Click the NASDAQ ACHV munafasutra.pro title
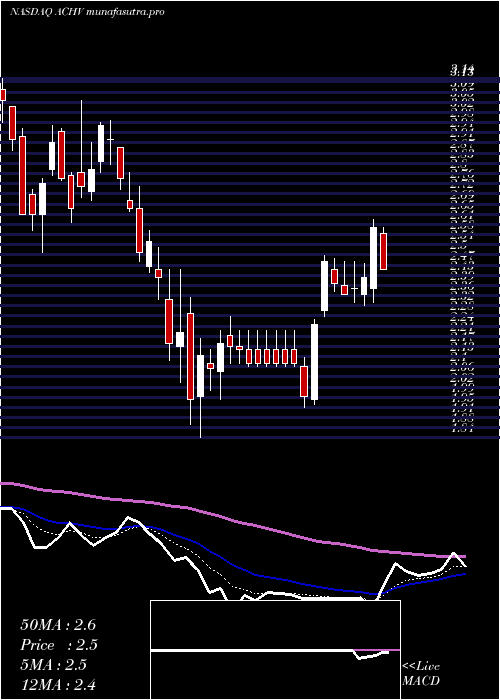This screenshot has height=700, width=500. coord(87,12)
